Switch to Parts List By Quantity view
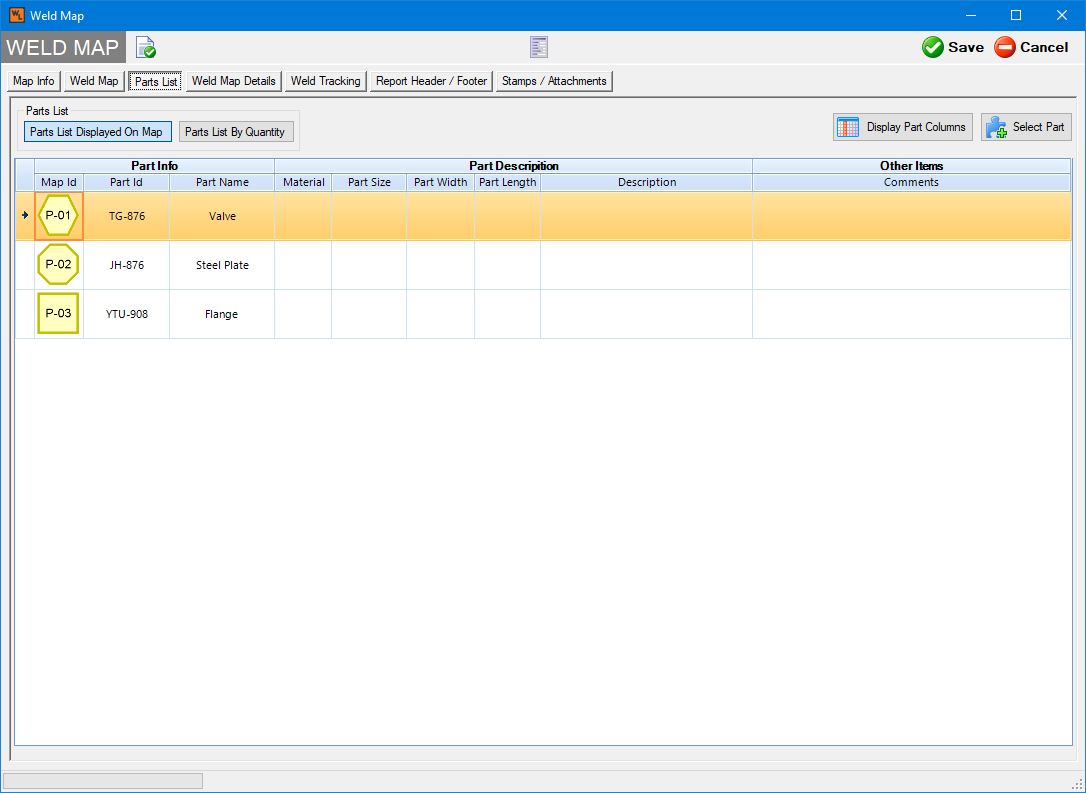Viewport: 1086px width, 793px height. pyautogui.click(x=235, y=132)
